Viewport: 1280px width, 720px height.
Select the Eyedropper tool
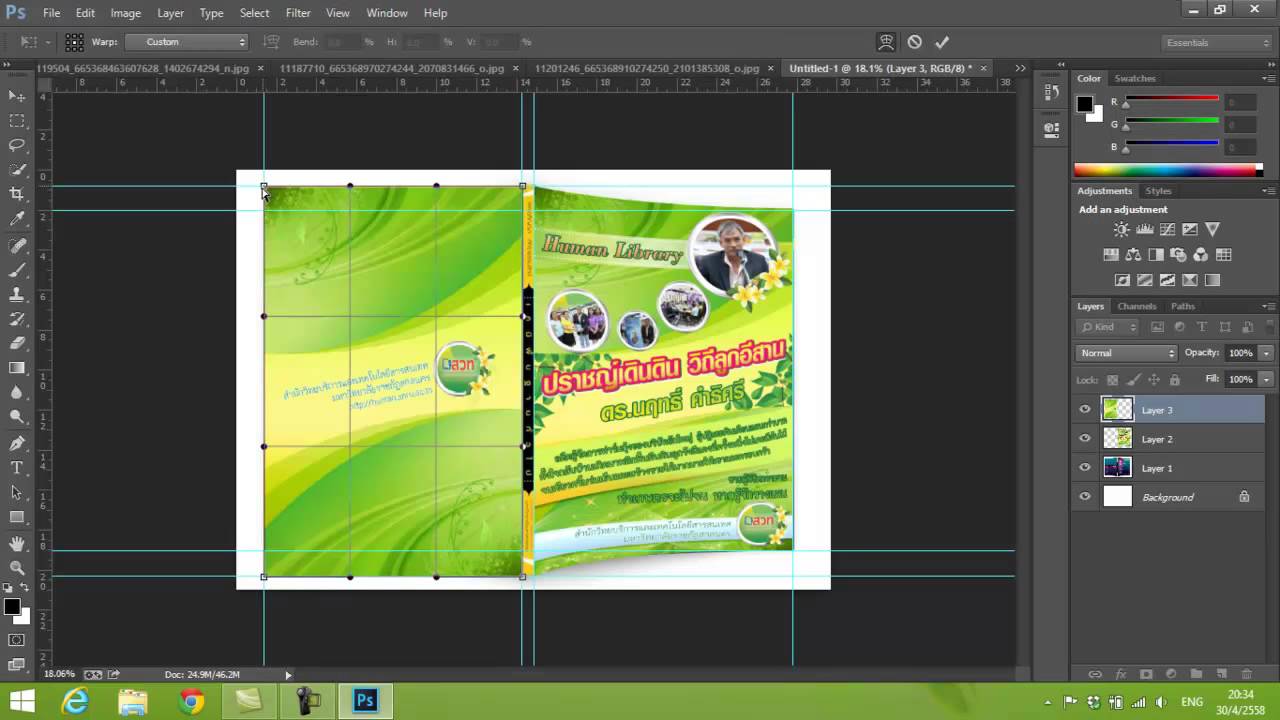pos(17,219)
